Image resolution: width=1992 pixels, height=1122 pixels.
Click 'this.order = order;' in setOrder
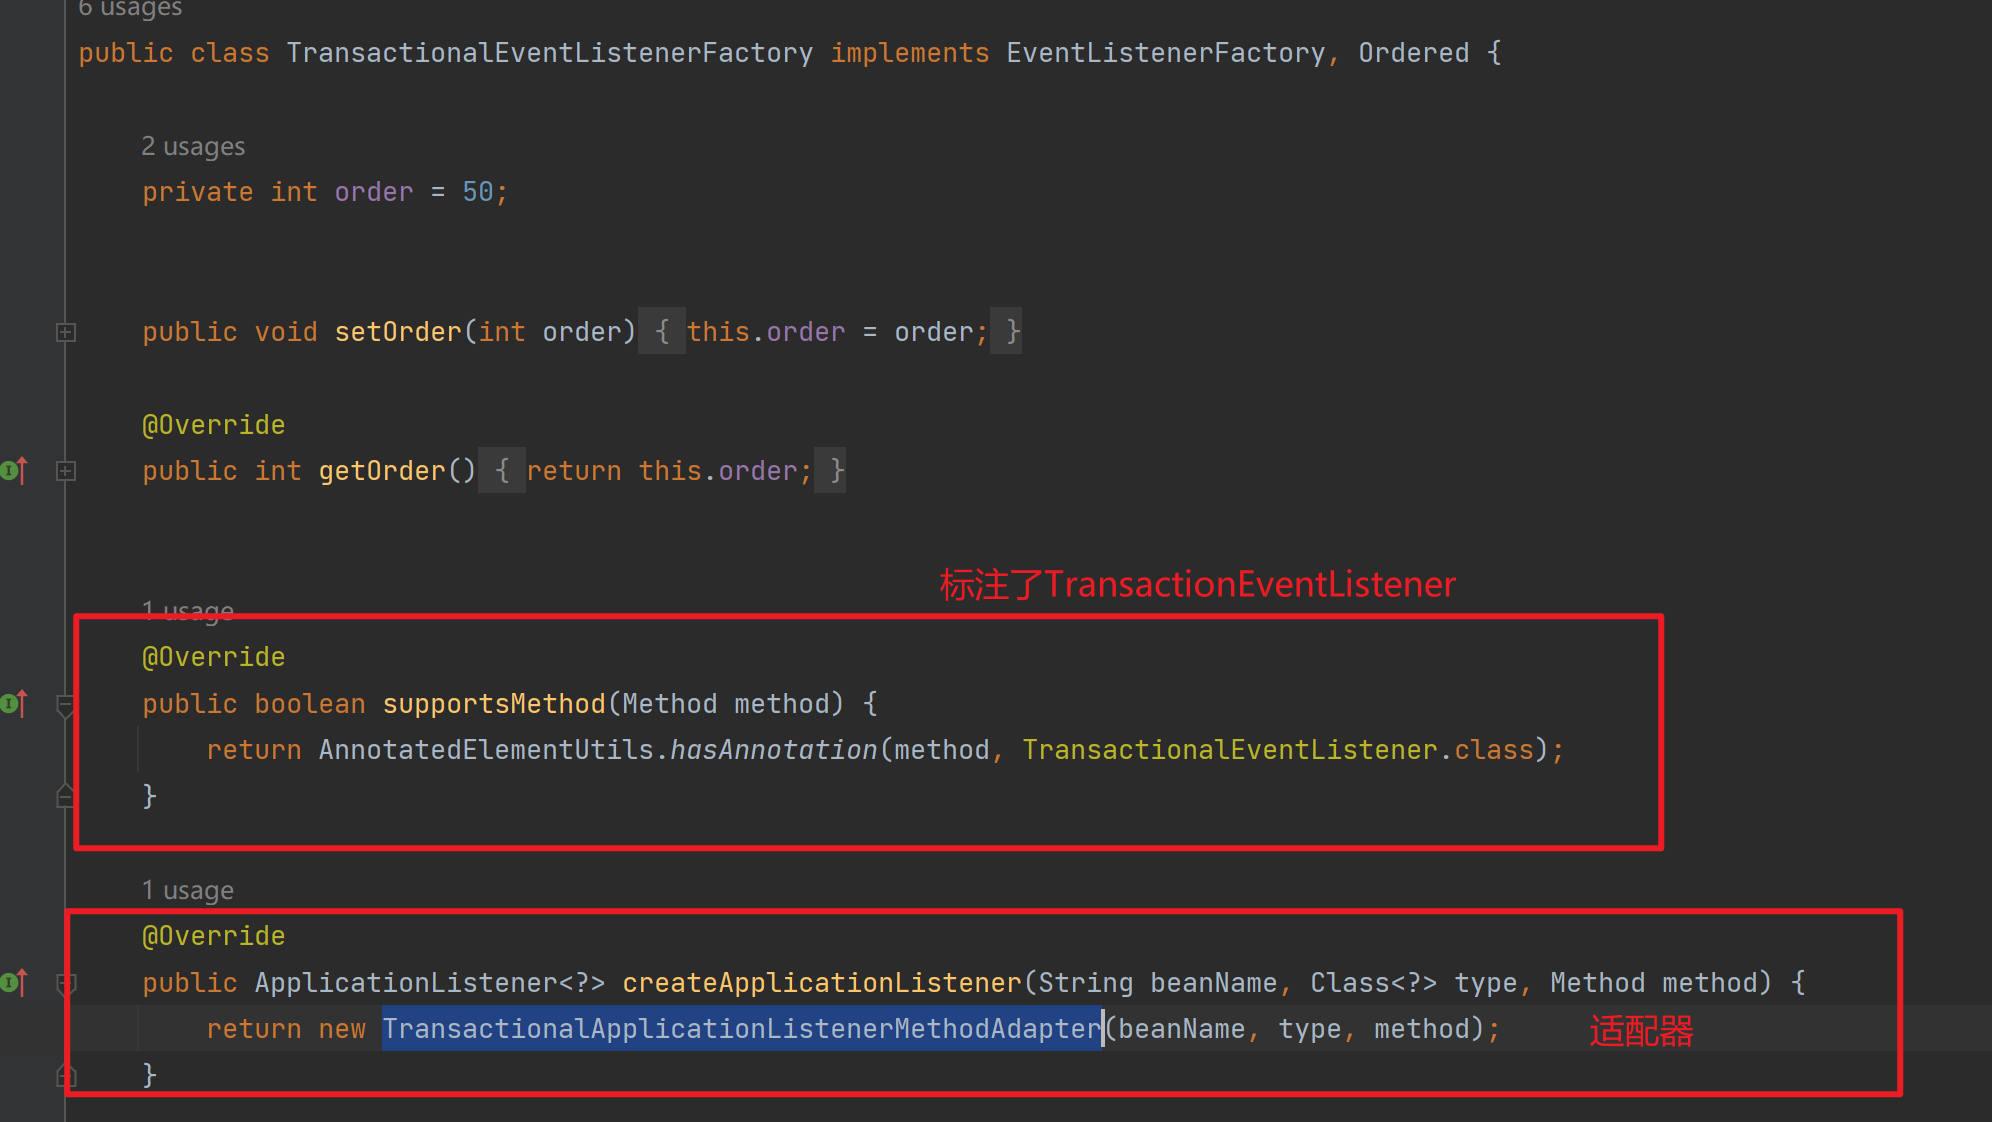coord(838,332)
